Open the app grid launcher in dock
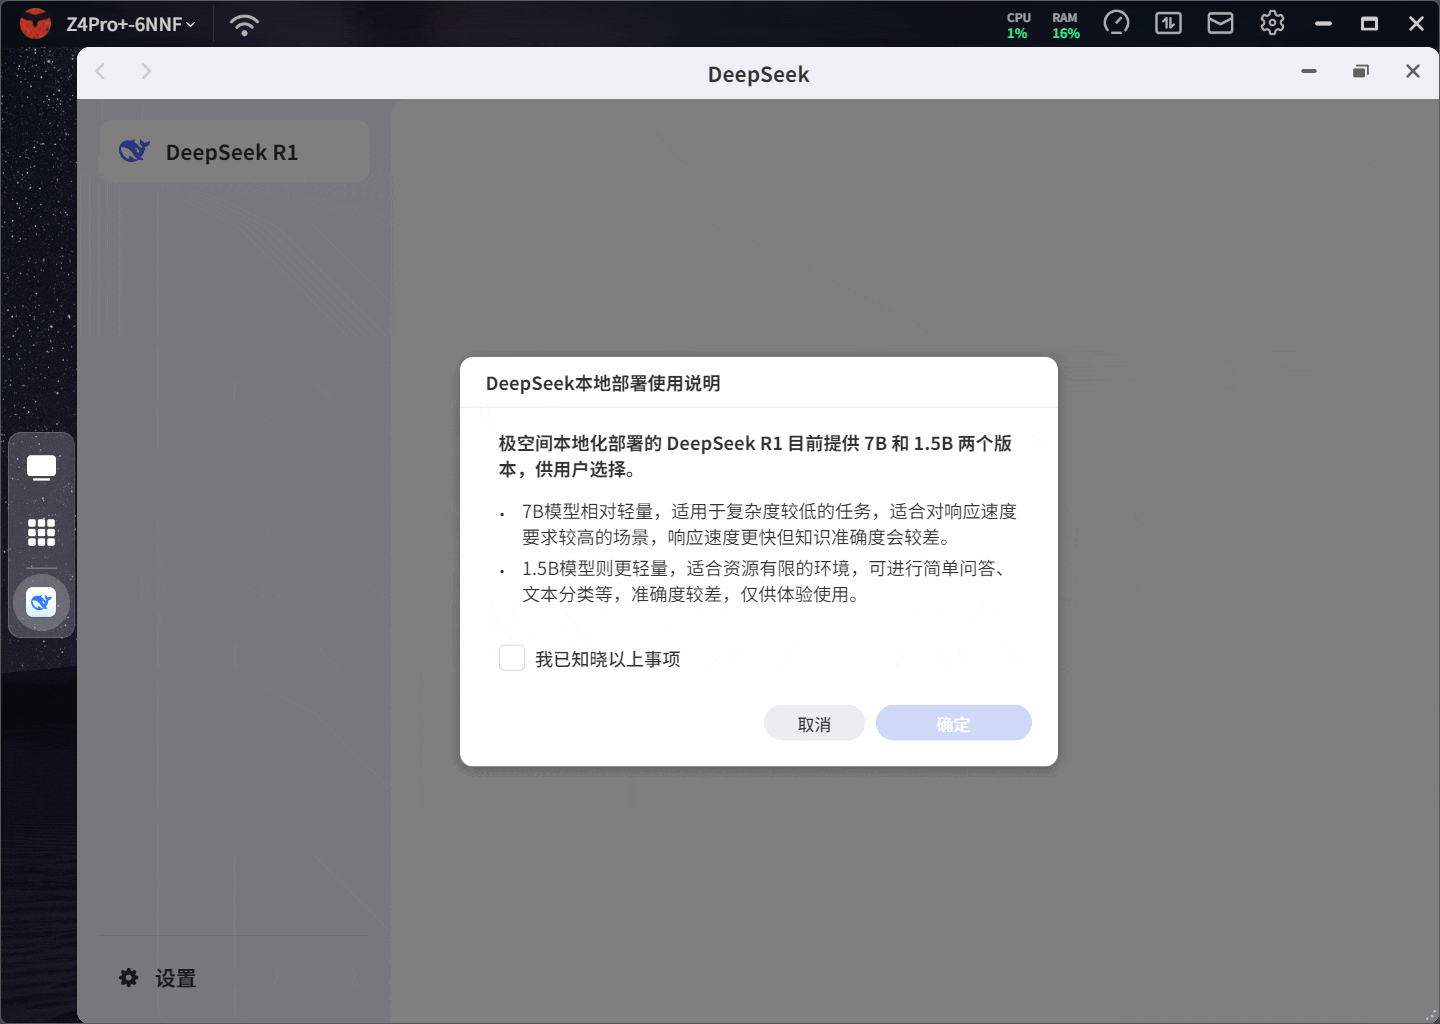This screenshot has height=1024, width=1440. (41, 532)
